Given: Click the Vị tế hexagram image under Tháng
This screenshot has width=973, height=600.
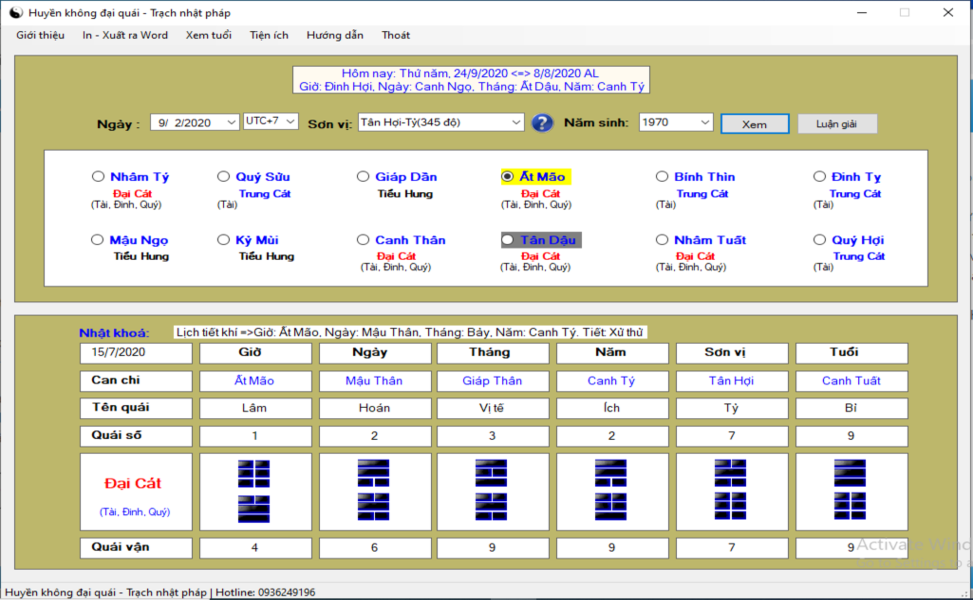Looking at the screenshot, I should pyautogui.click(x=491, y=490).
